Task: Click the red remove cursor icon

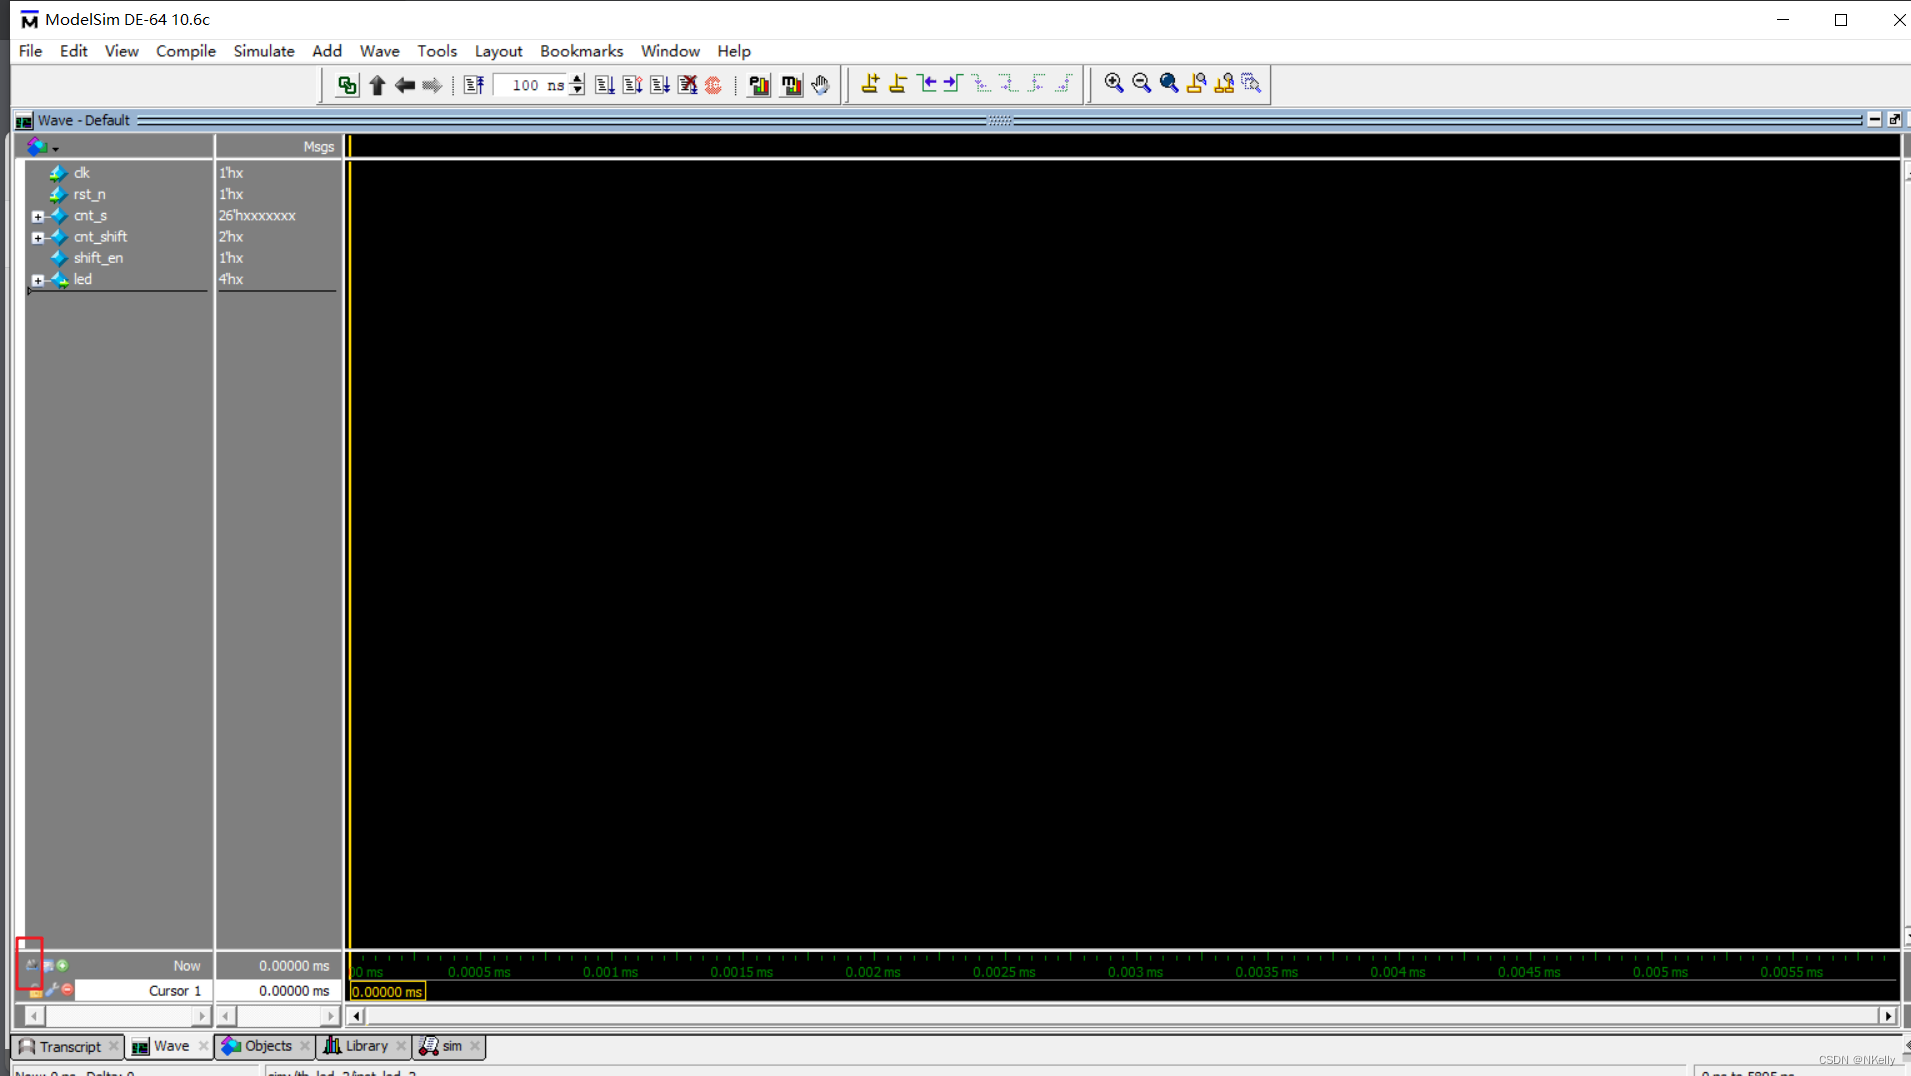Action: pos(68,990)
